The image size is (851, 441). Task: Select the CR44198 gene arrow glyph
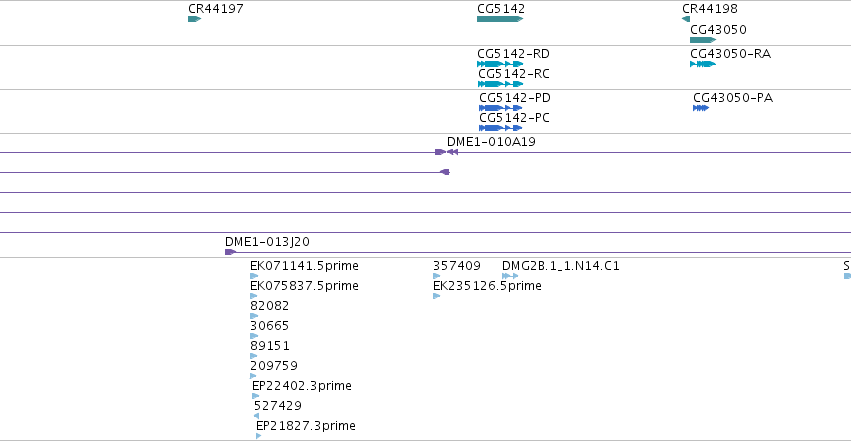(686, 19)
